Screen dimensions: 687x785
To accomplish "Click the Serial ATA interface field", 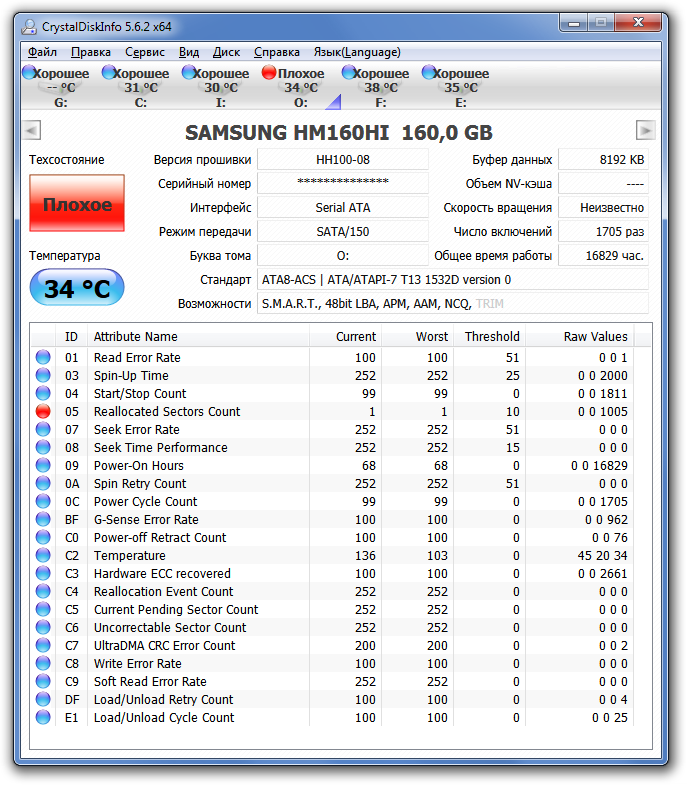I will 343,208.
